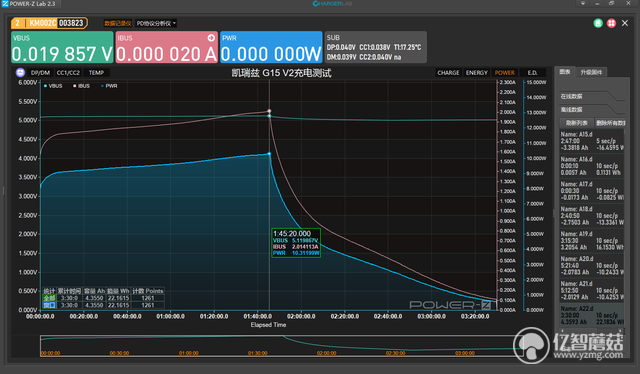This screenshot has width=640, height=374.
Task: Click the 累计时间 column header
Action: pos(69,291)
